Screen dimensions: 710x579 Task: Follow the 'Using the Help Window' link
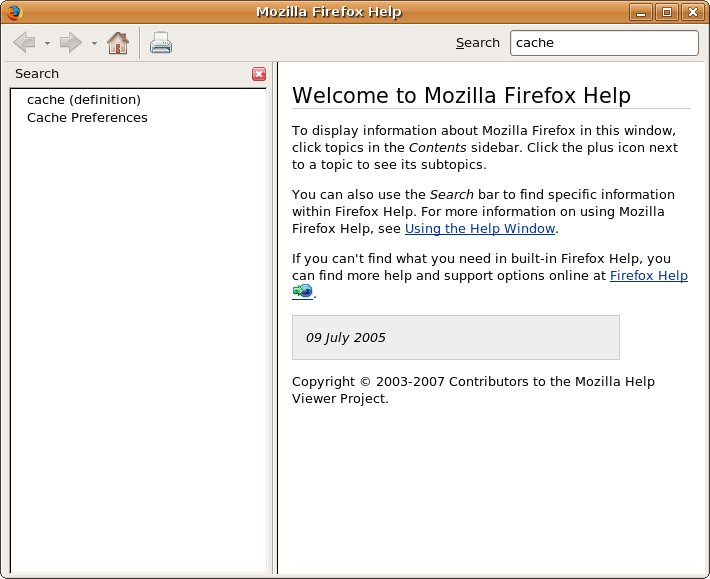[480, 229]
